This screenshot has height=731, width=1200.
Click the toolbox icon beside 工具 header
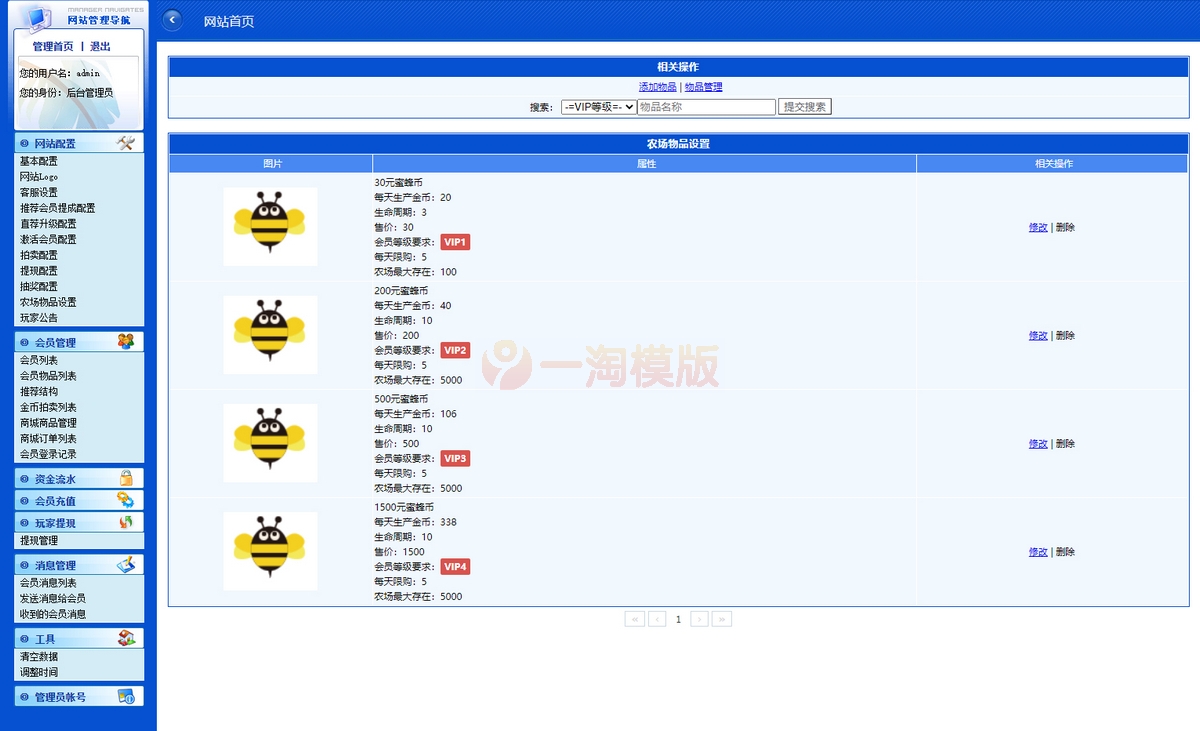point(125,638)
